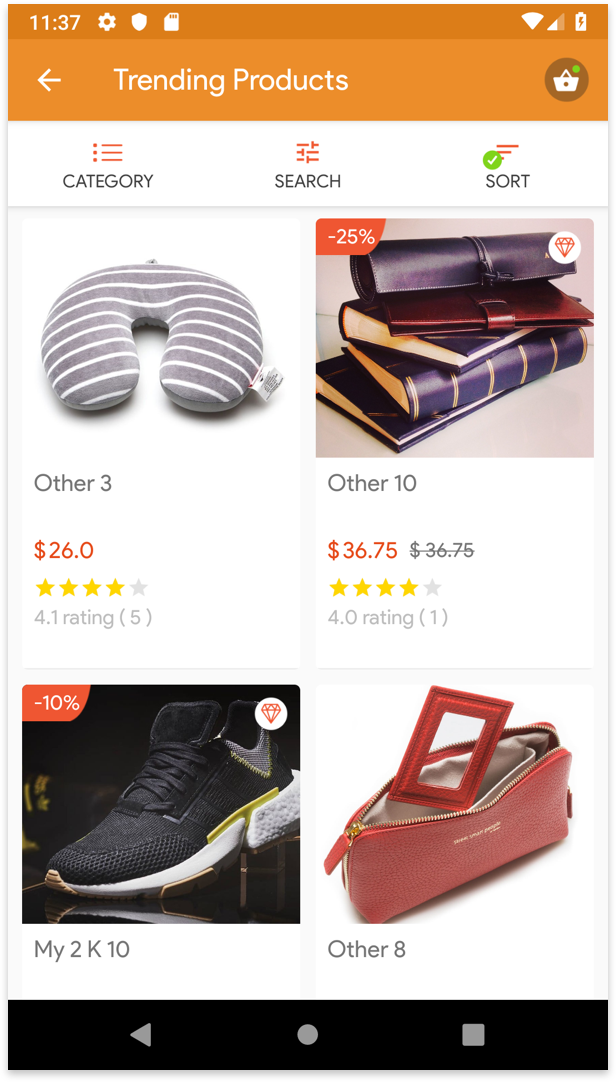The width and height of the screenshot is (616, 1082).
Task: Select the SEARCH tab label
Action: click(308, 181)
